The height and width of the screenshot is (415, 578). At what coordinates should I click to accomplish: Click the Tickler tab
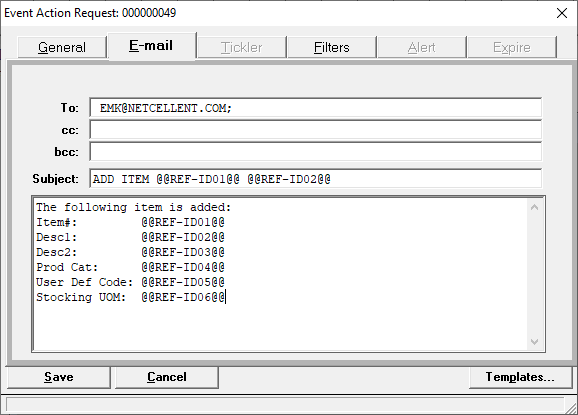coord(242,47)
